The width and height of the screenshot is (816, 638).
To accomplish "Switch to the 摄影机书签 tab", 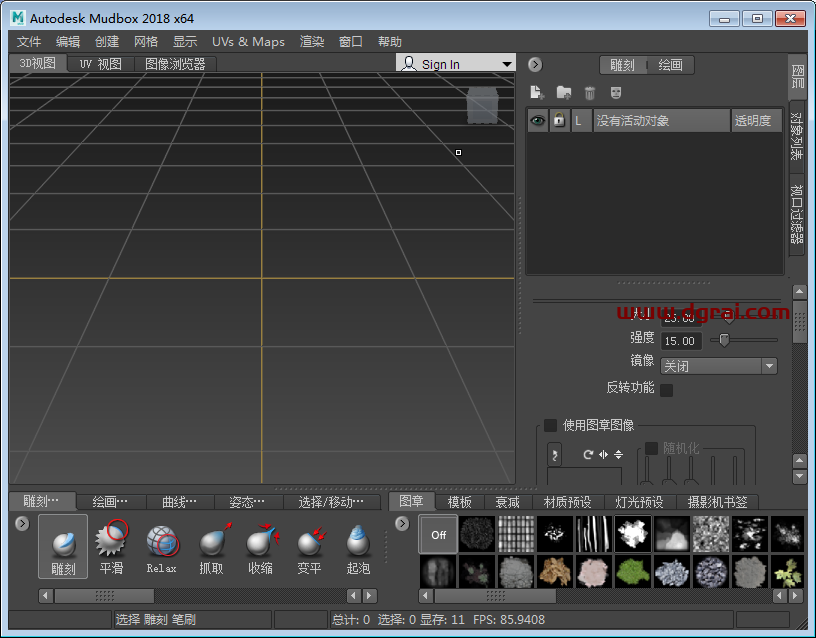I will pos(718,502).
